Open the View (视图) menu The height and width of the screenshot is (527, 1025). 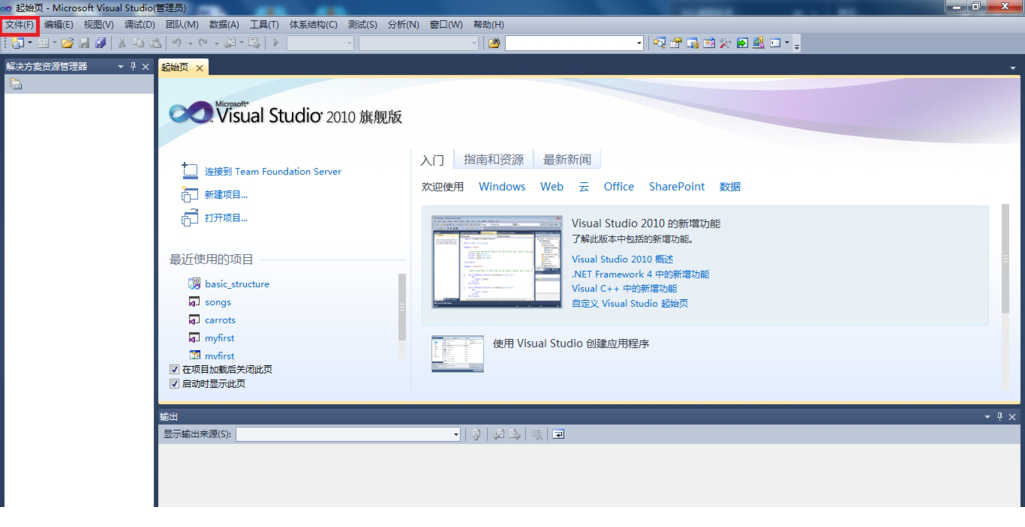coord(99,25)
